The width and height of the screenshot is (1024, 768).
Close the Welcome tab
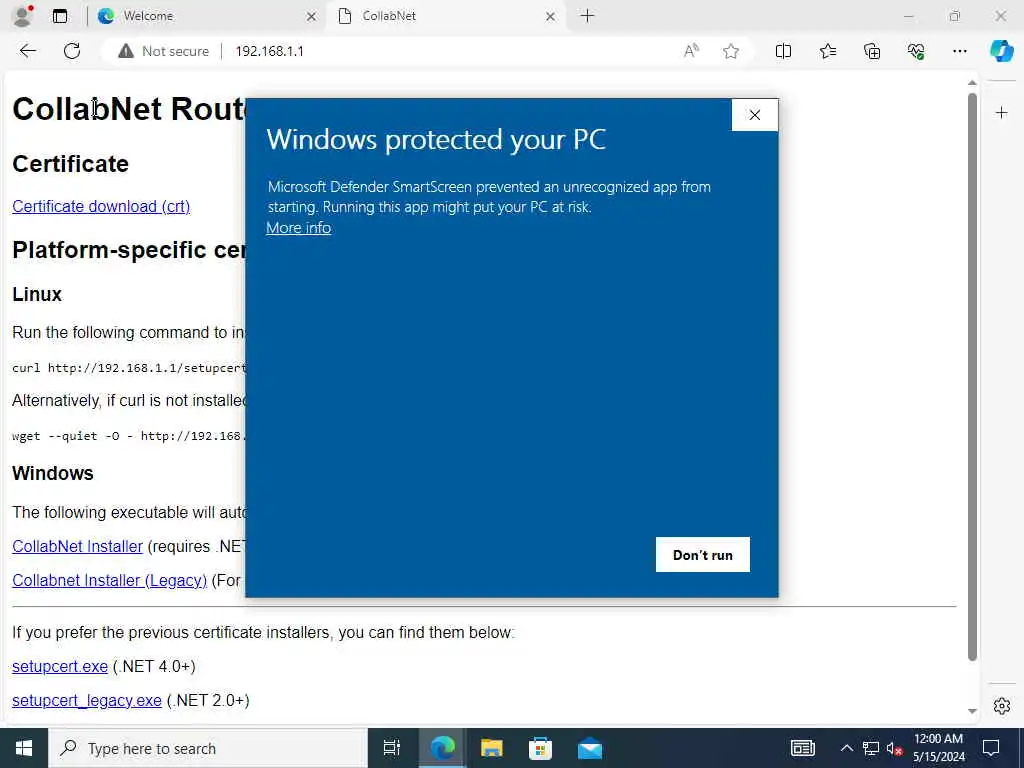click(312, 16)
